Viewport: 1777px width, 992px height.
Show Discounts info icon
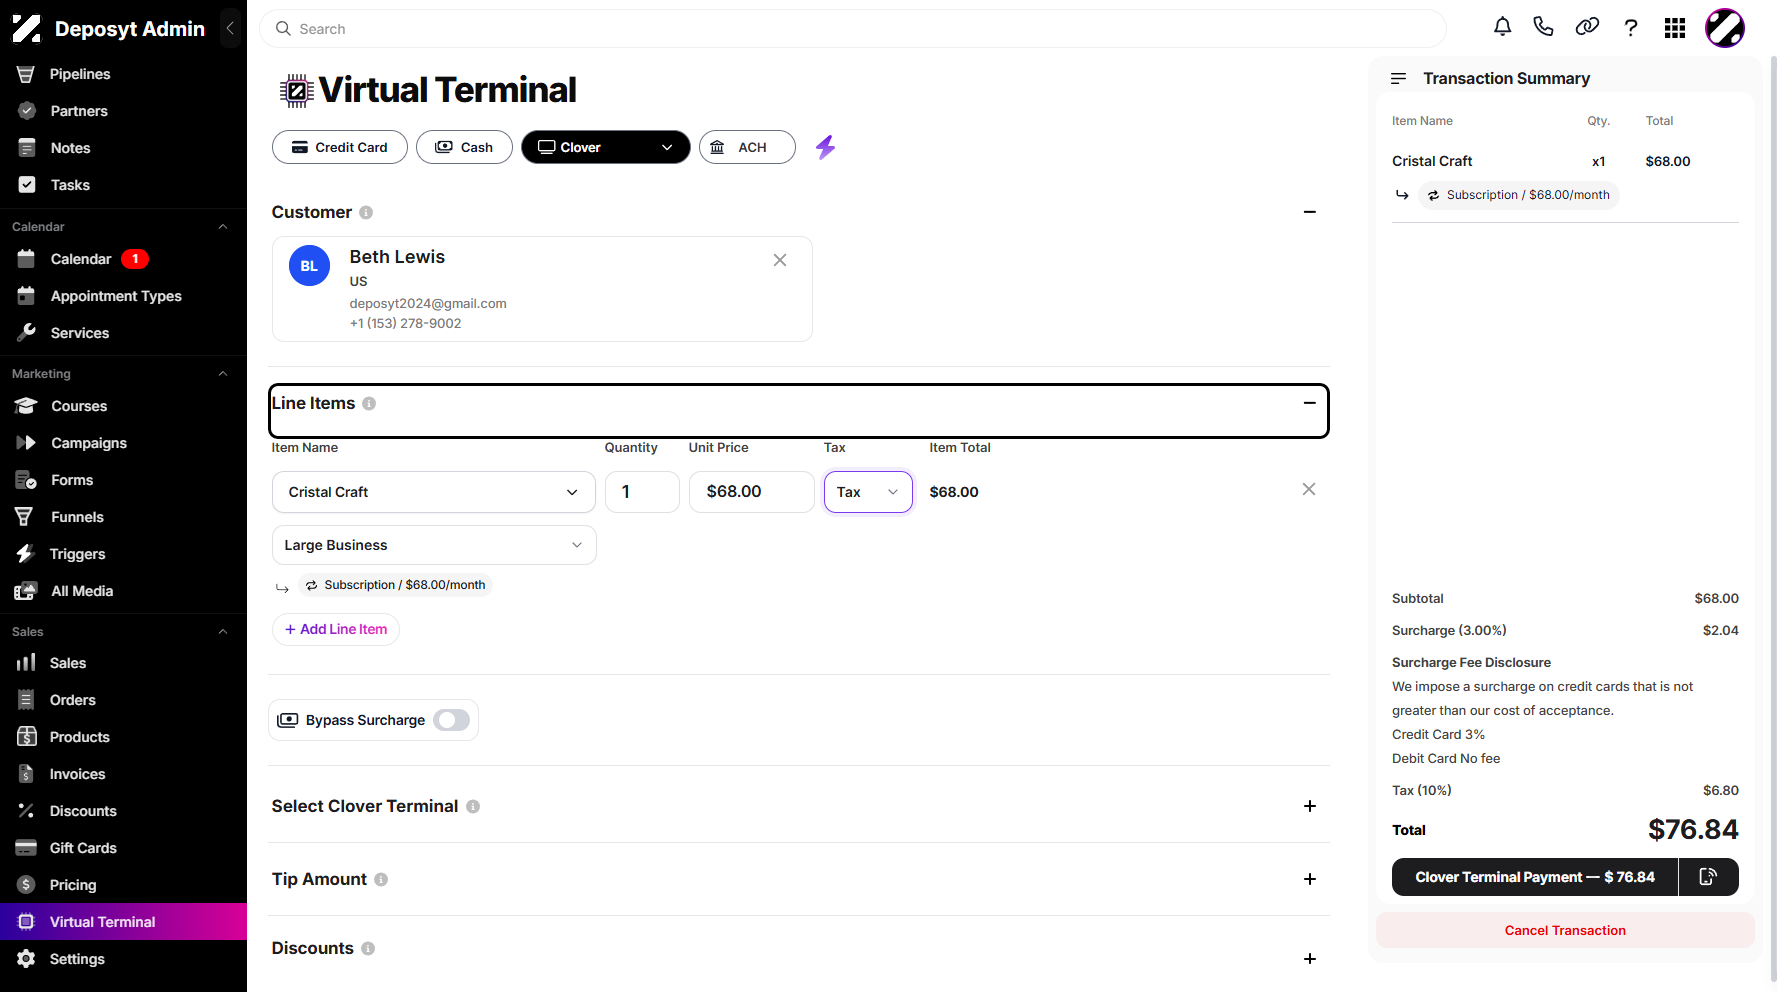point(368,948)
